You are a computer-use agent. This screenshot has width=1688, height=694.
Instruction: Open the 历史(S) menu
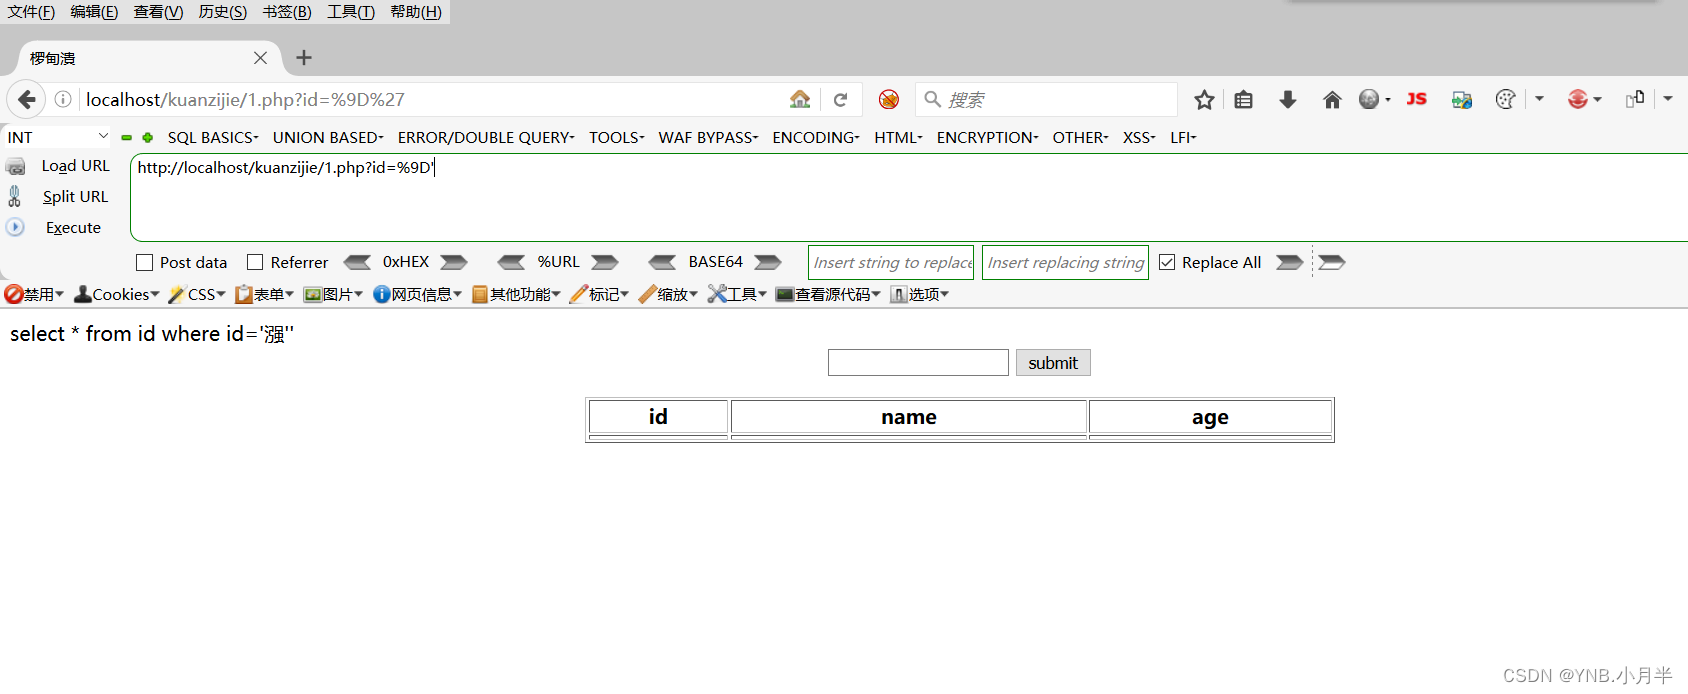coord(222,12)
